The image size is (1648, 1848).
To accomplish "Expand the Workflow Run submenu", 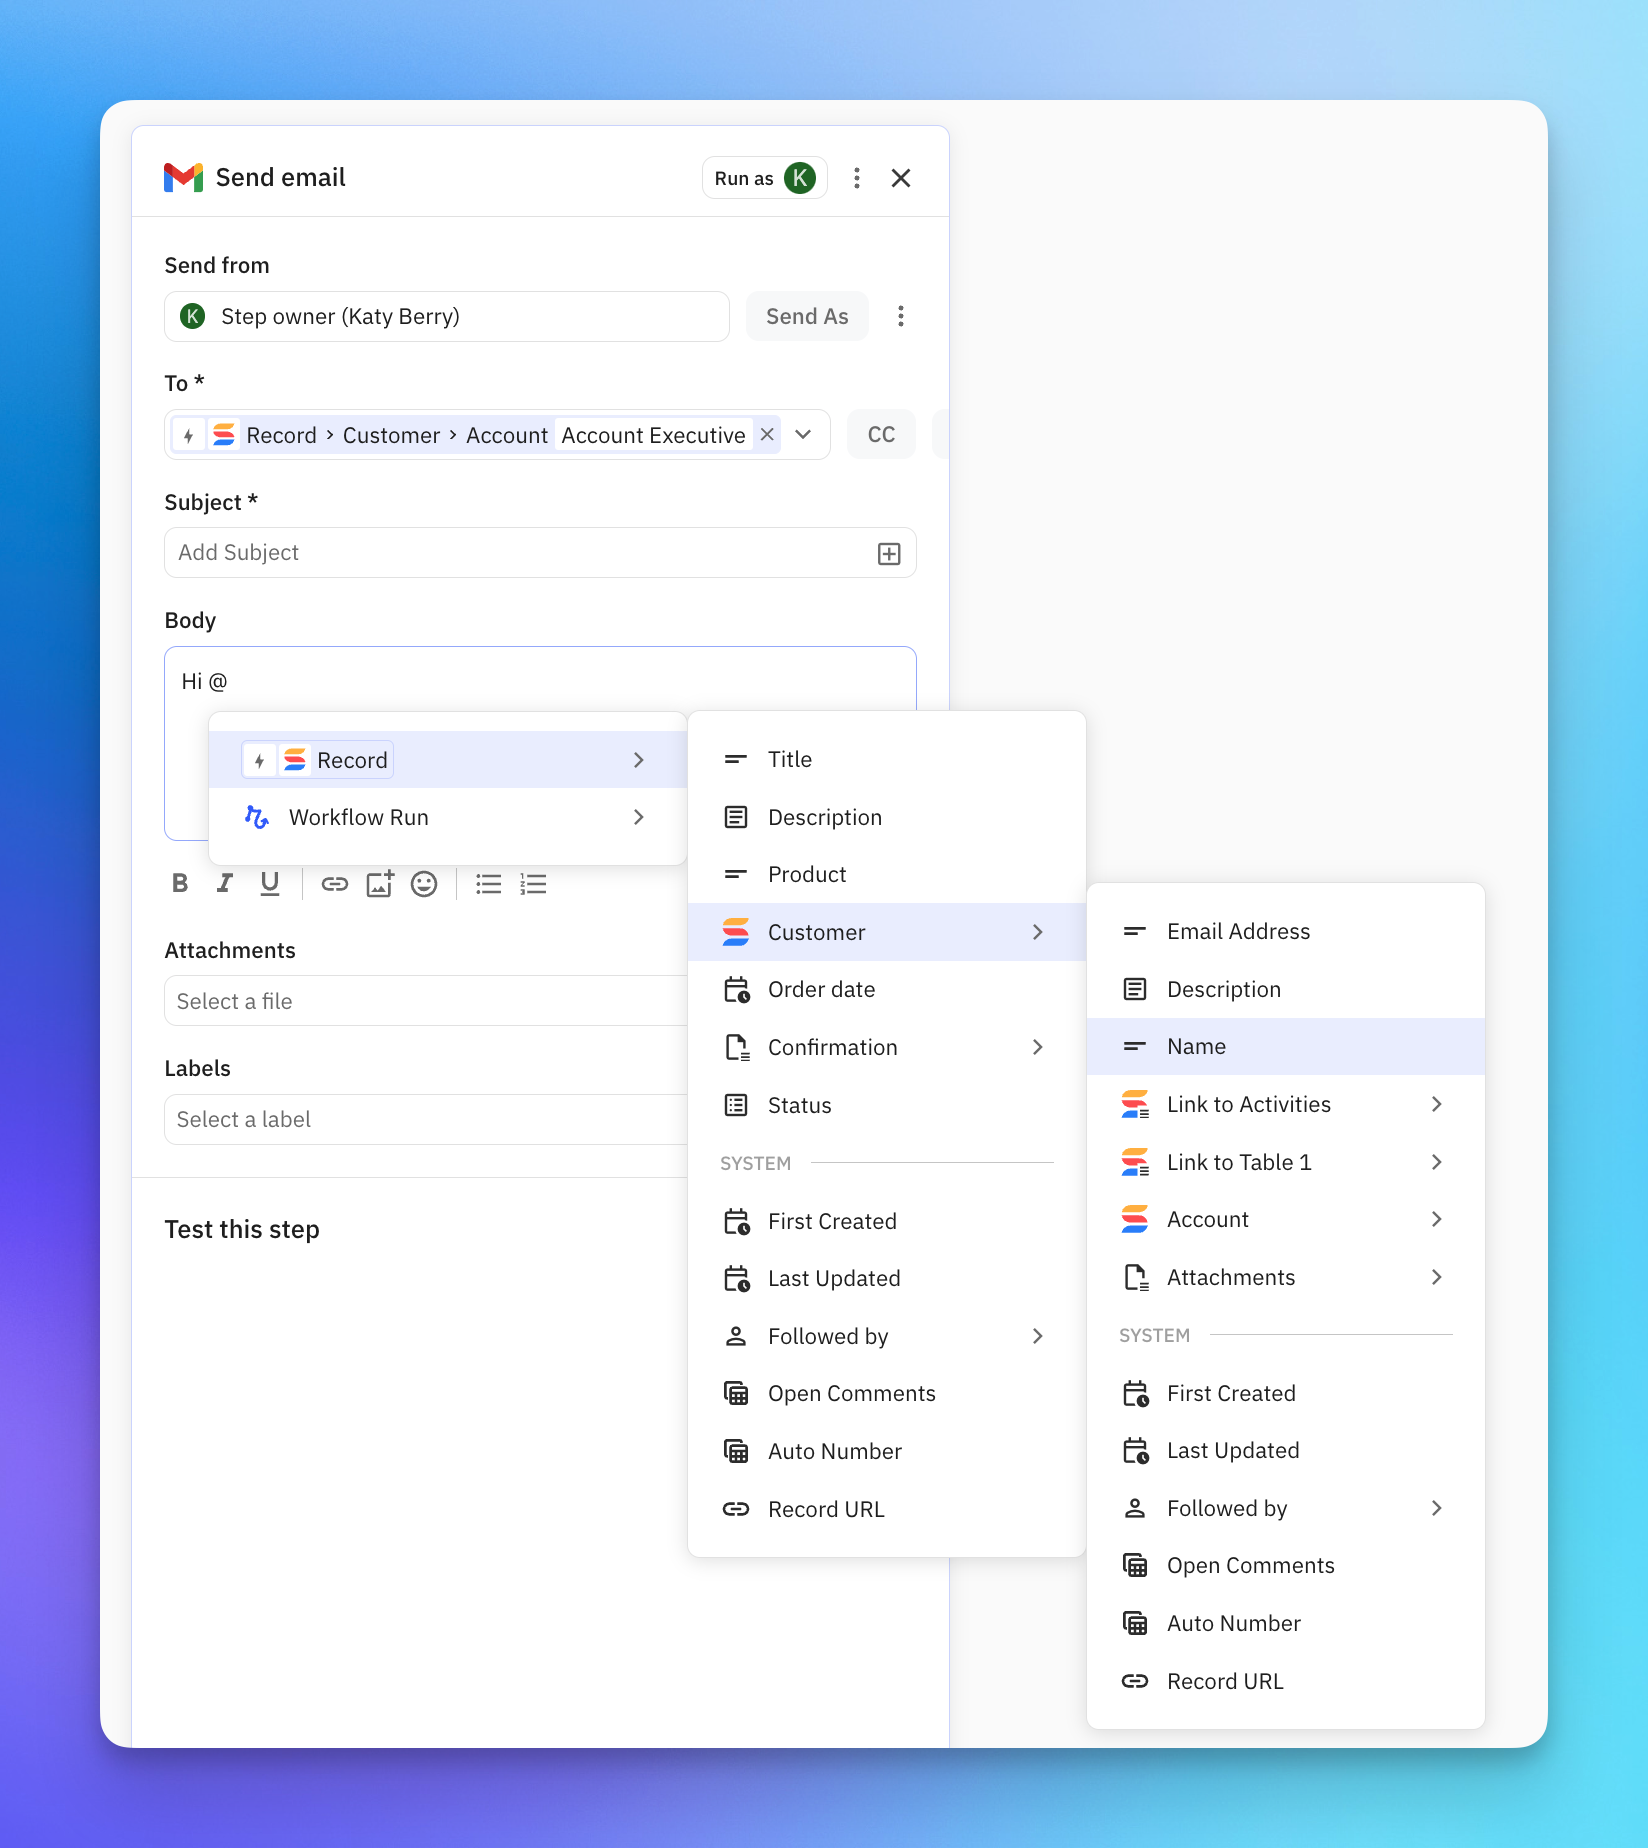I will coord(639,818).
